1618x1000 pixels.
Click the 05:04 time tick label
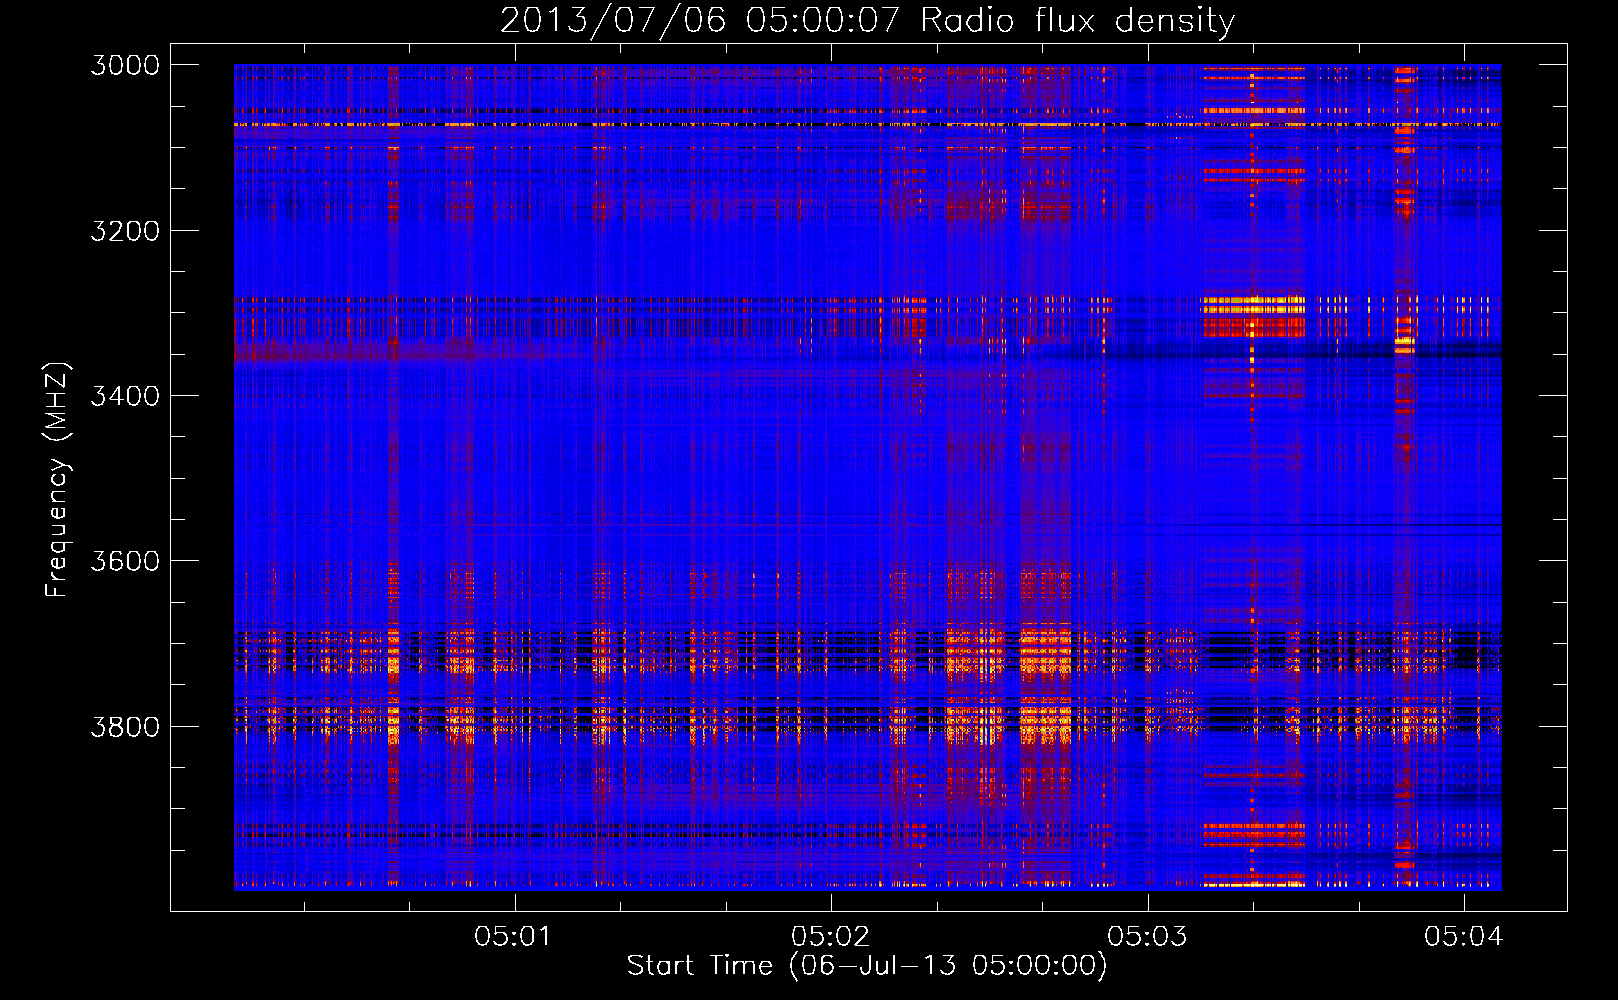pyautogui.click(x=1464, y=936)
